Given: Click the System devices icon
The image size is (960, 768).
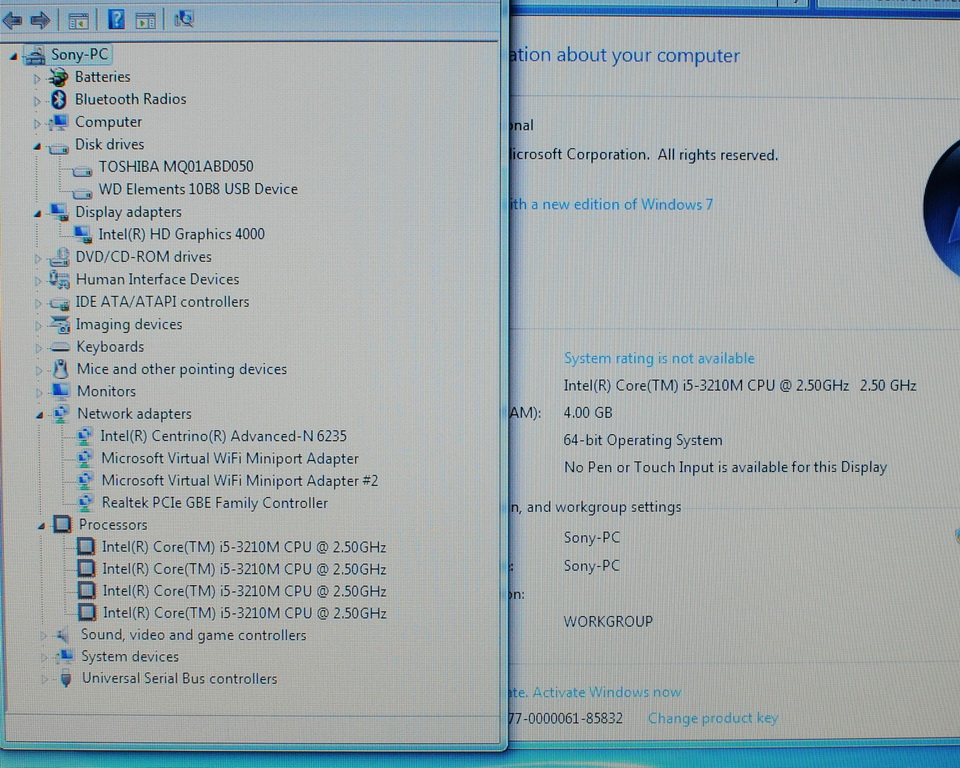Looking at the screenshot, I should click(64, 657).
